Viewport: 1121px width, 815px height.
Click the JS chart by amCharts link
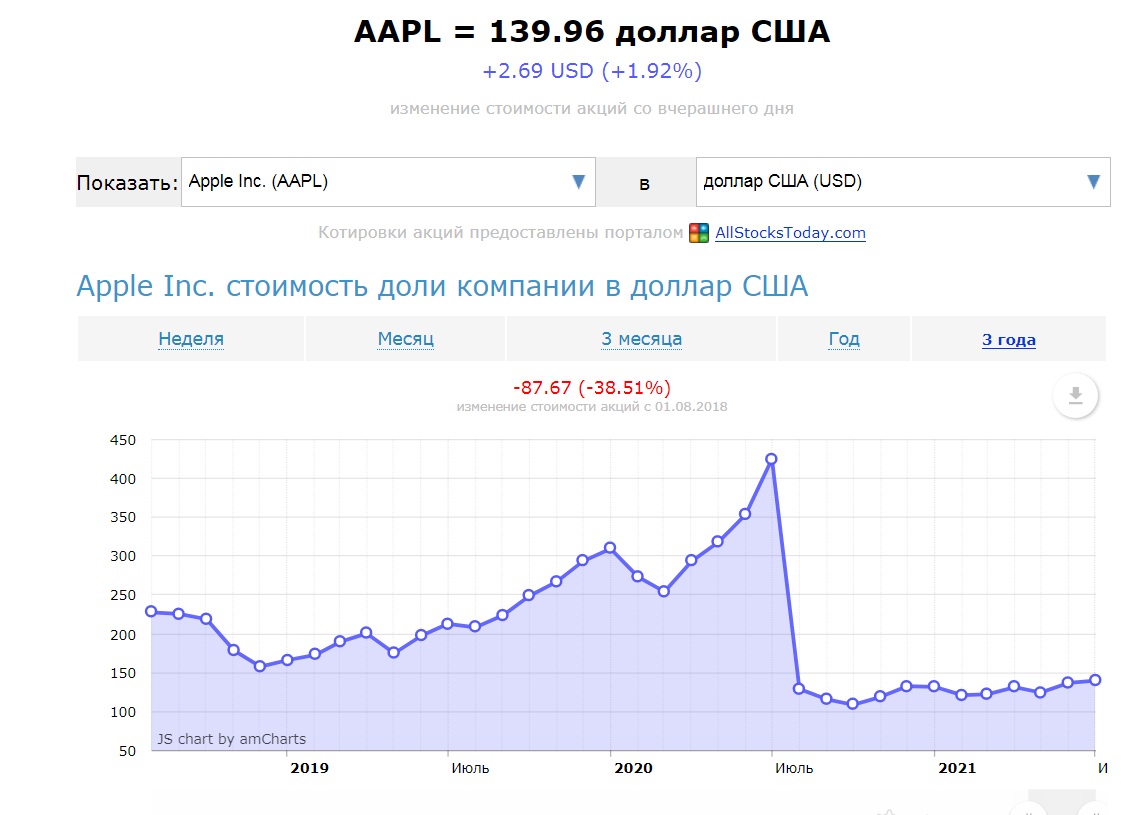tap(231, 739)
